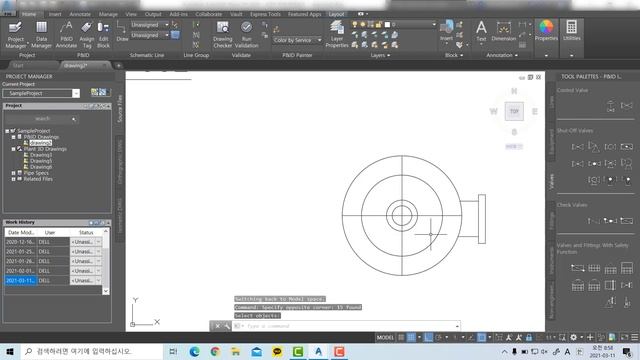Click the ViewCube TOP face

[x=514, y=111]
